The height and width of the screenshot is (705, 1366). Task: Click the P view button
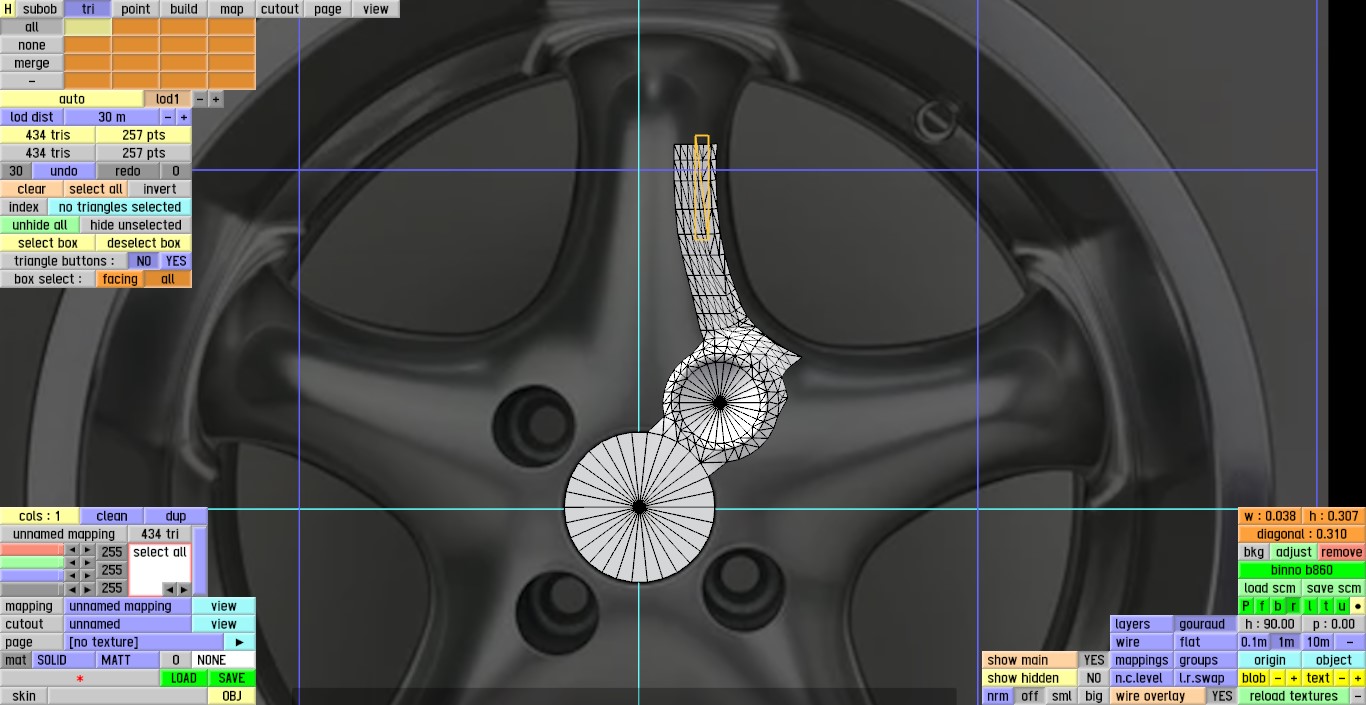point(1246,606)
